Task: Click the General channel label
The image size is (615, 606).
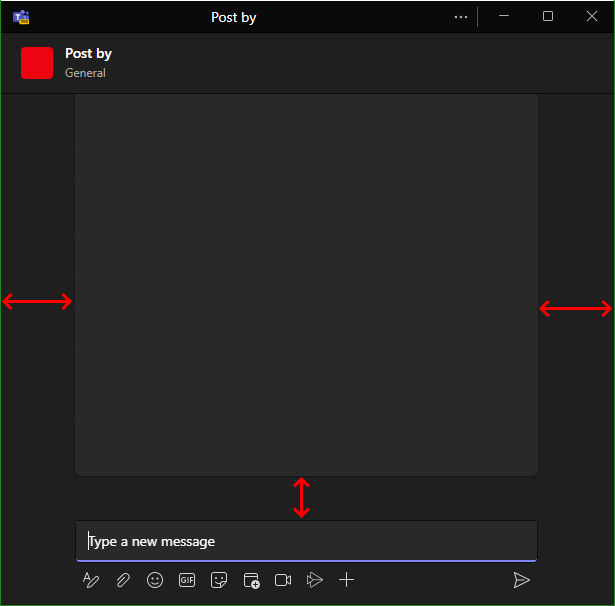Action: [85, 73]
